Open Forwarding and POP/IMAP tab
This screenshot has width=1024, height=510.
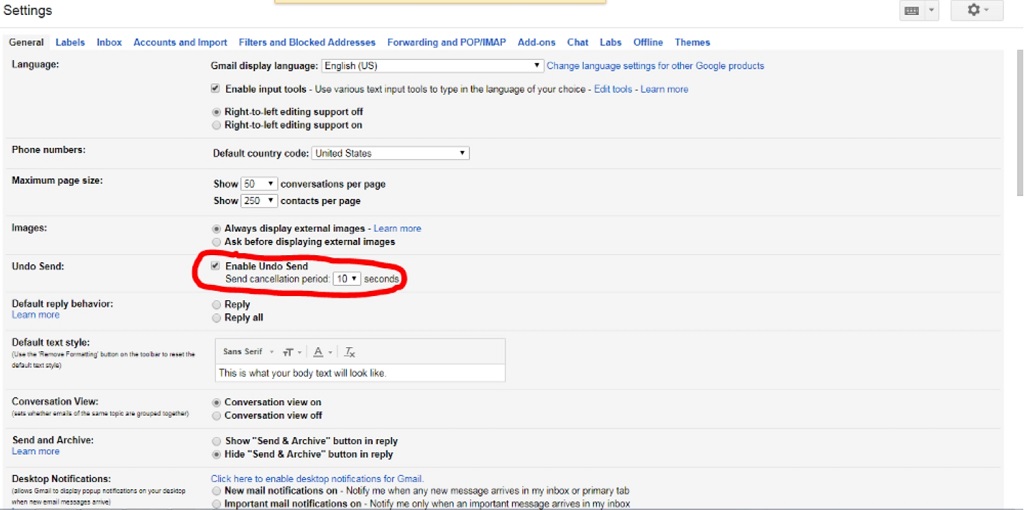[446, 42]
